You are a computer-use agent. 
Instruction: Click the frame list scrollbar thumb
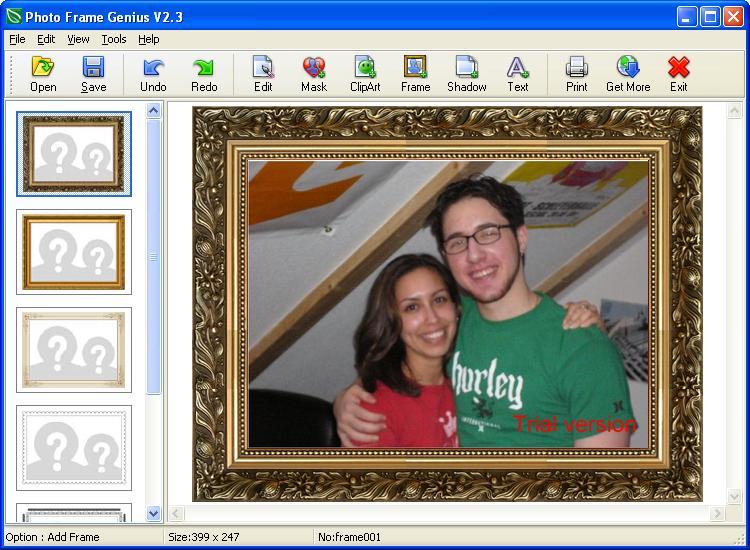(154, 257)
